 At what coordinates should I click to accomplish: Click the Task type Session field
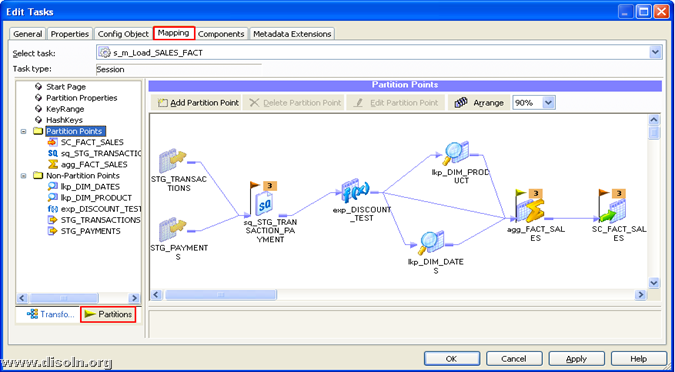pos(179,69)
